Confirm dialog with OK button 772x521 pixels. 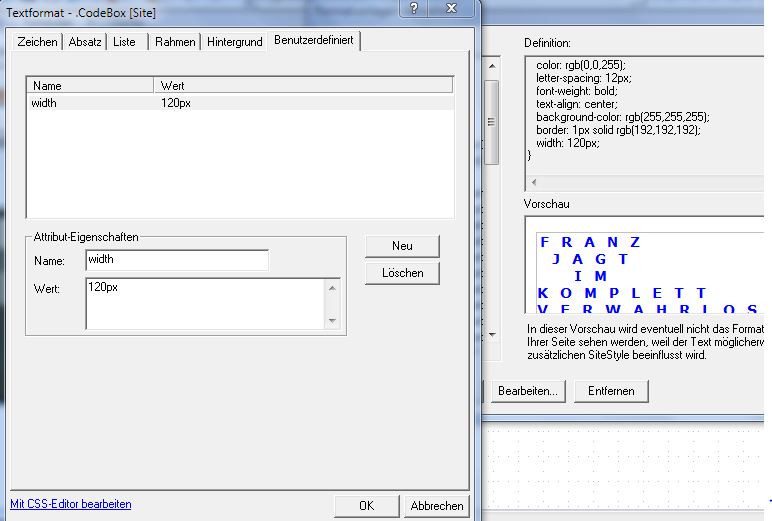pyautogui.click(x=366, y=506)
